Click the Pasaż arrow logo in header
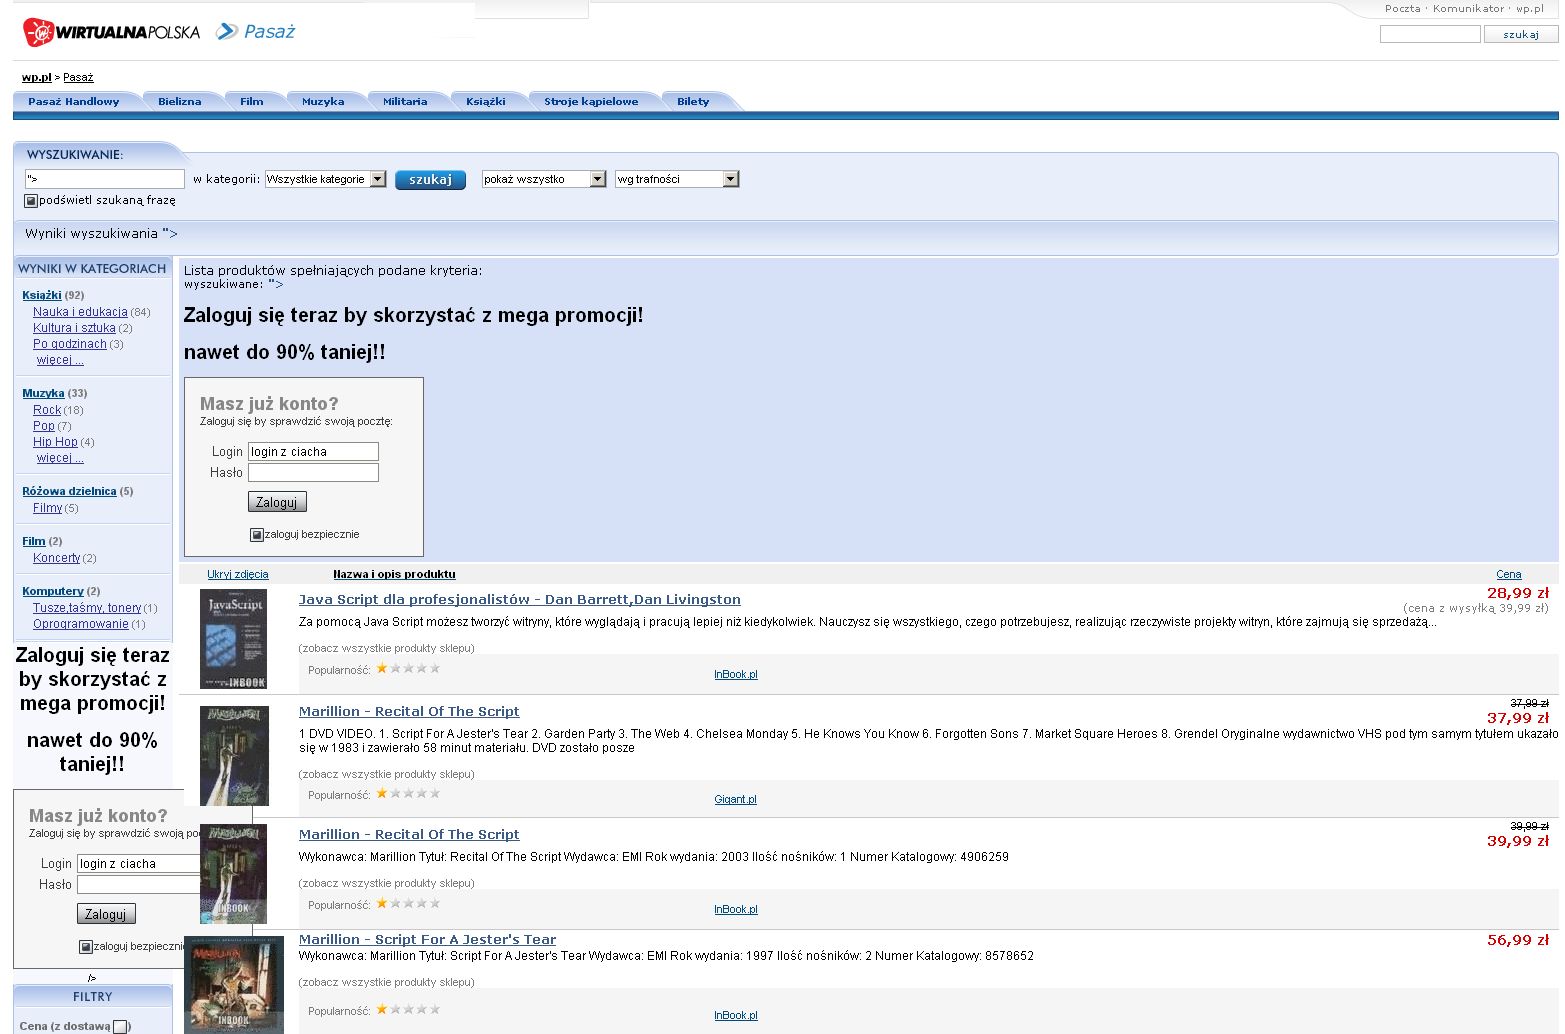 256,32
